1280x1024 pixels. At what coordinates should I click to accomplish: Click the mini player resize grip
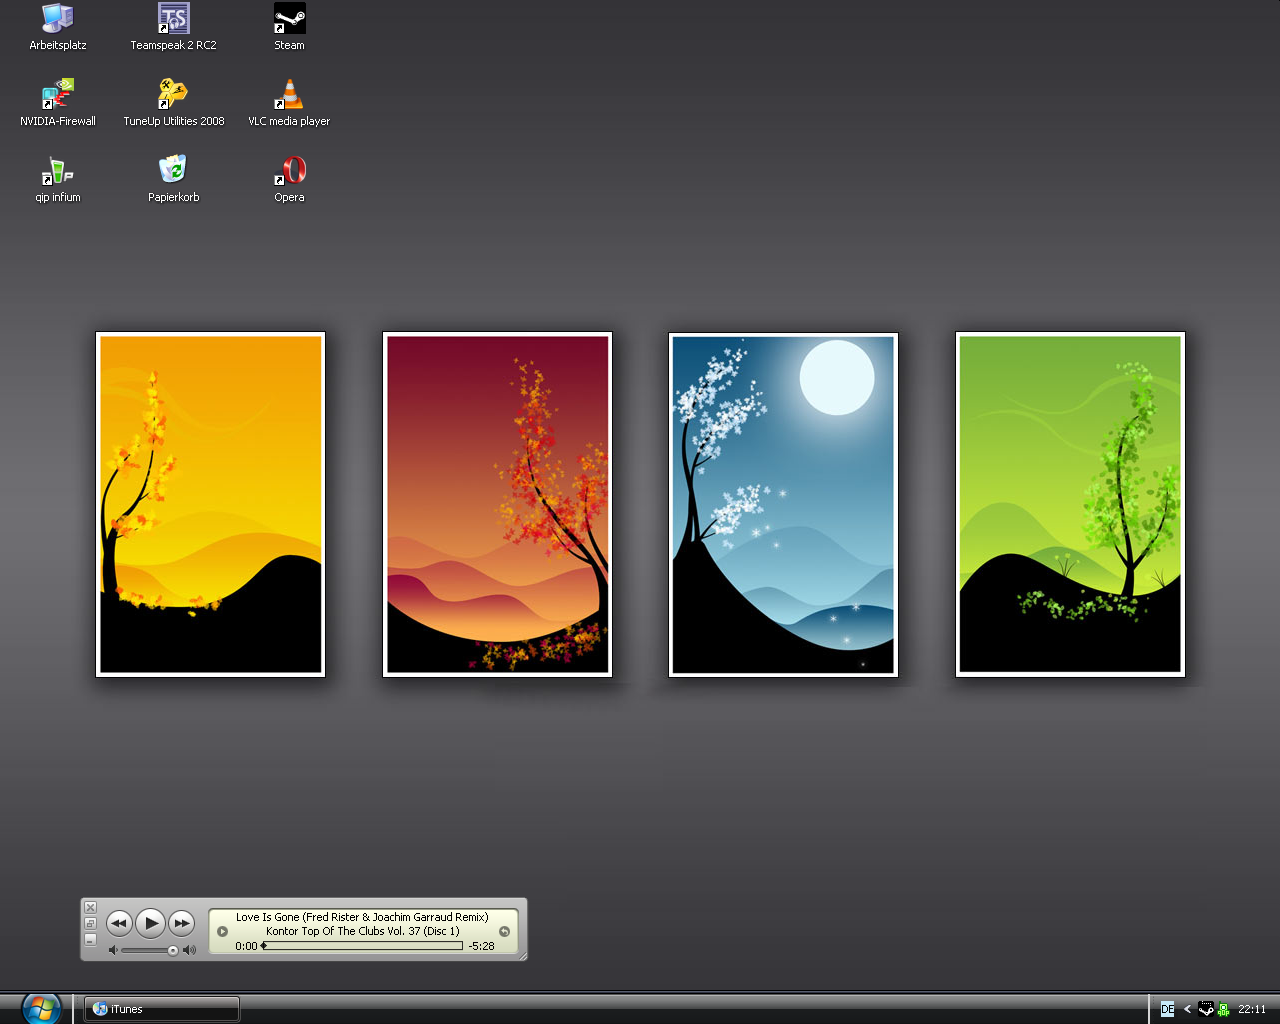click(x=521, y=954)
